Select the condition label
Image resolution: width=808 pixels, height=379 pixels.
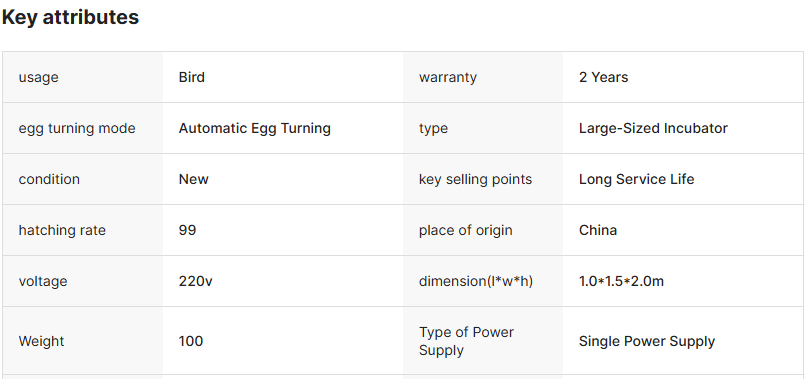click(x=49, y=179)
